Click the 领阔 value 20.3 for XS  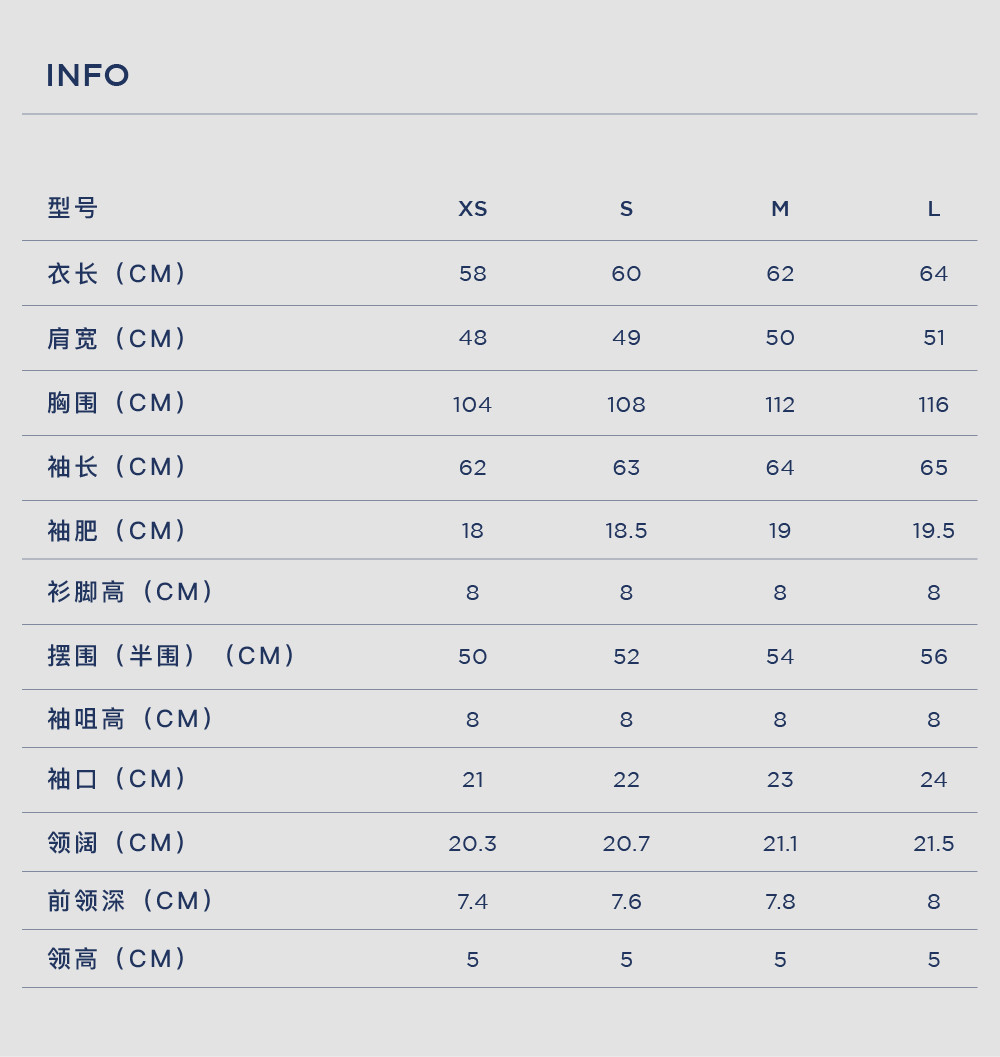[x=473, y=844]
